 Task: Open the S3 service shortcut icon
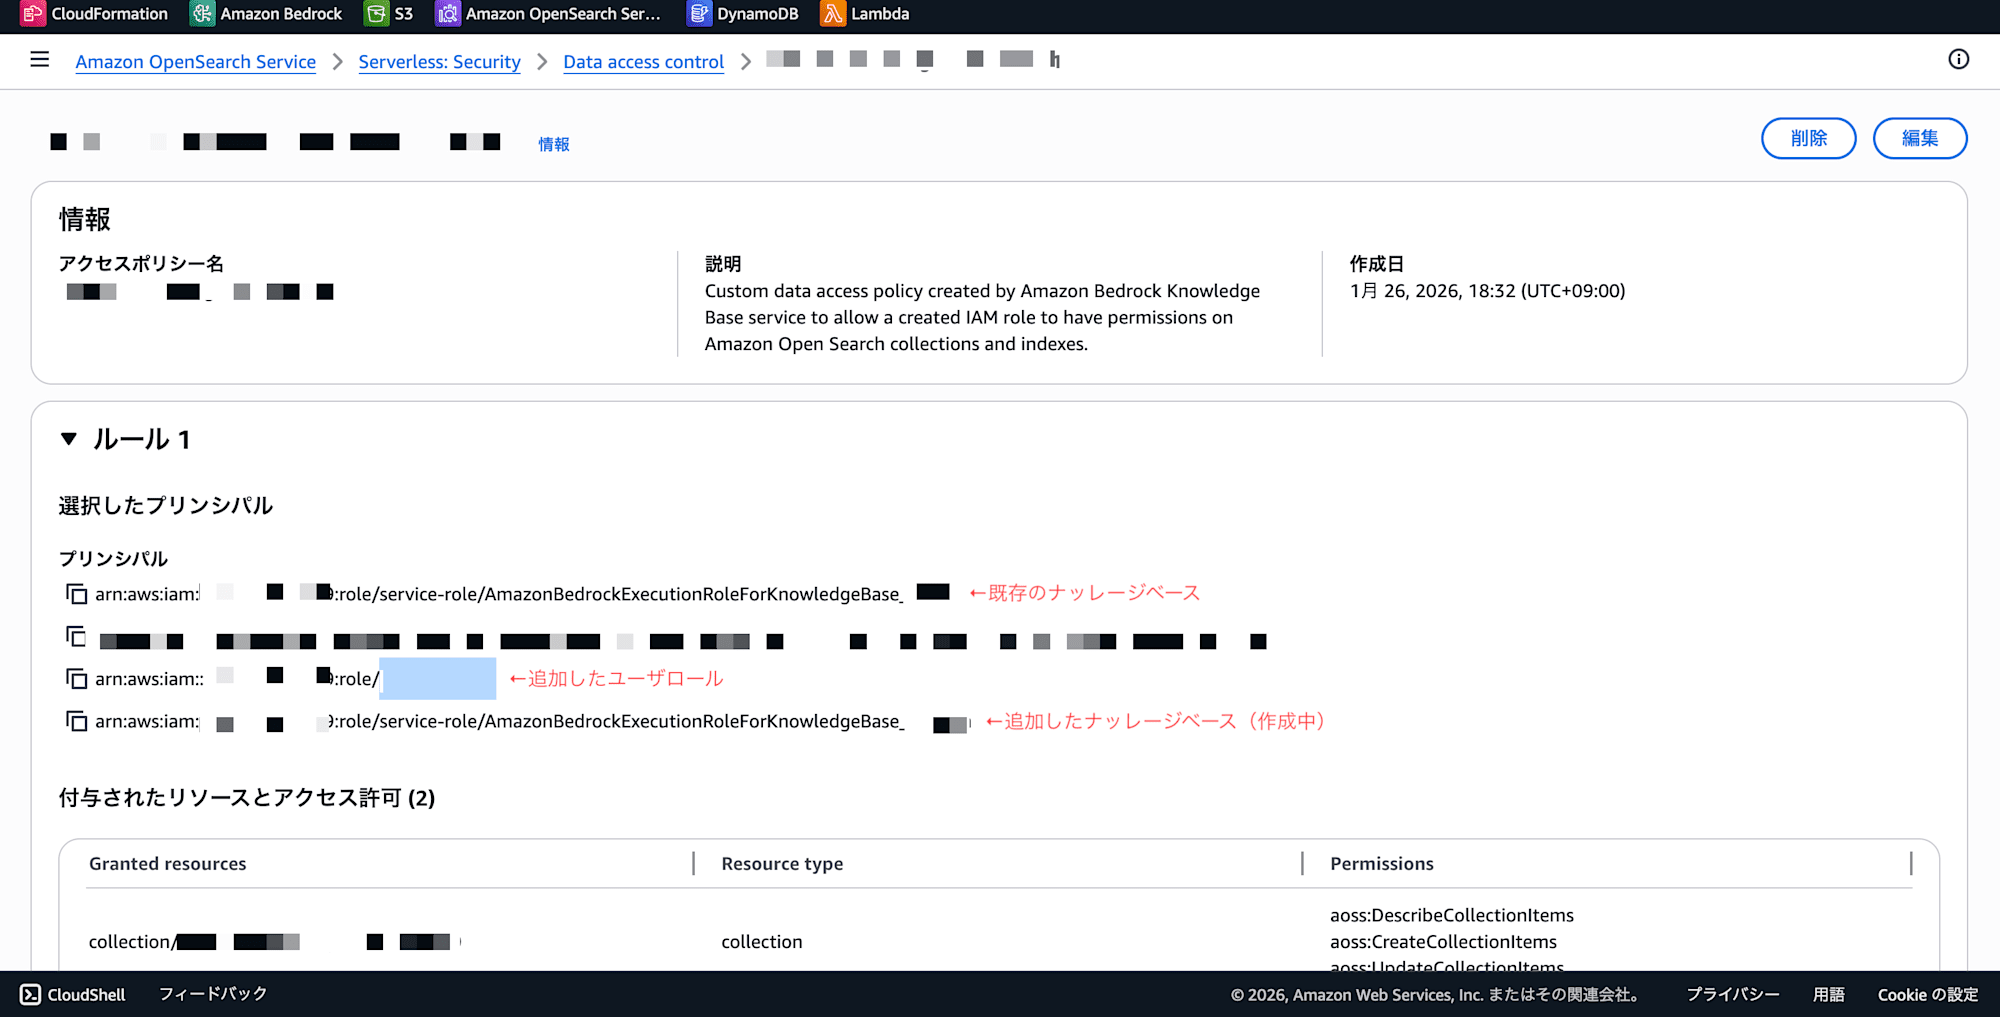pos(376,13)
